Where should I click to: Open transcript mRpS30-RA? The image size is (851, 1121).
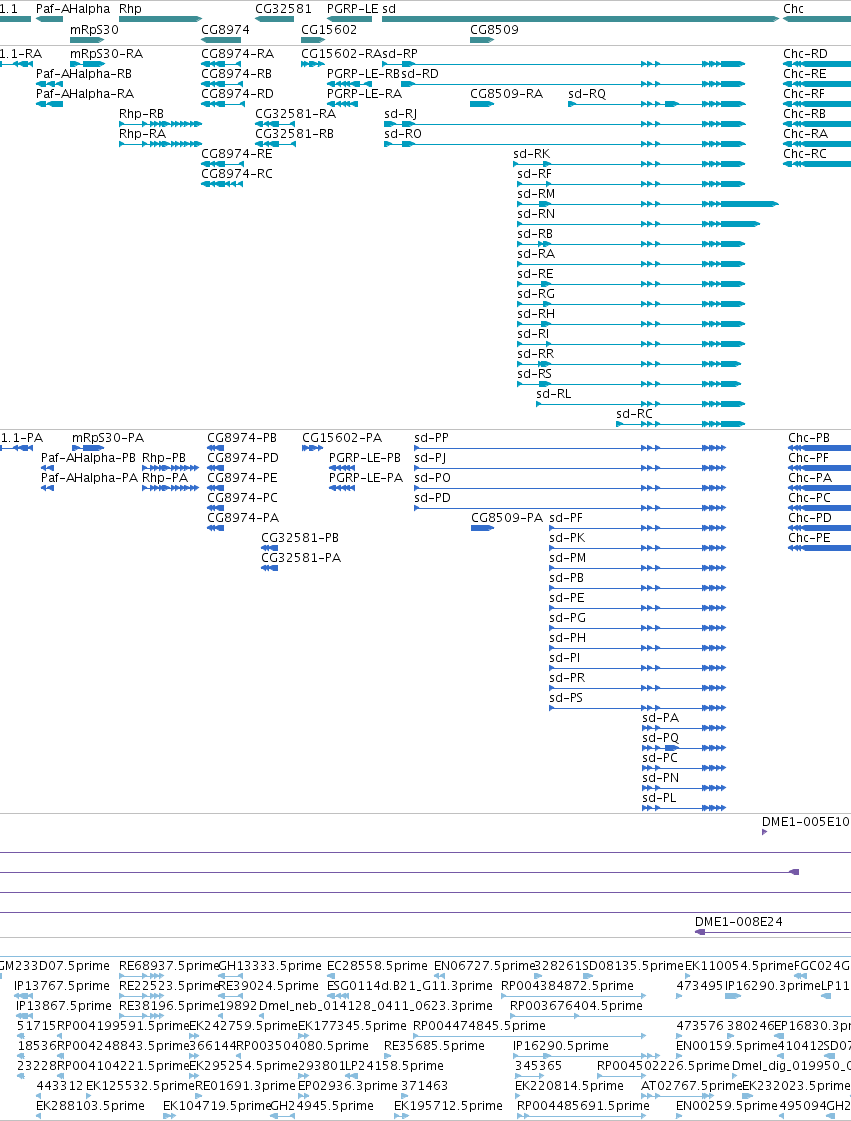point(107,54)
